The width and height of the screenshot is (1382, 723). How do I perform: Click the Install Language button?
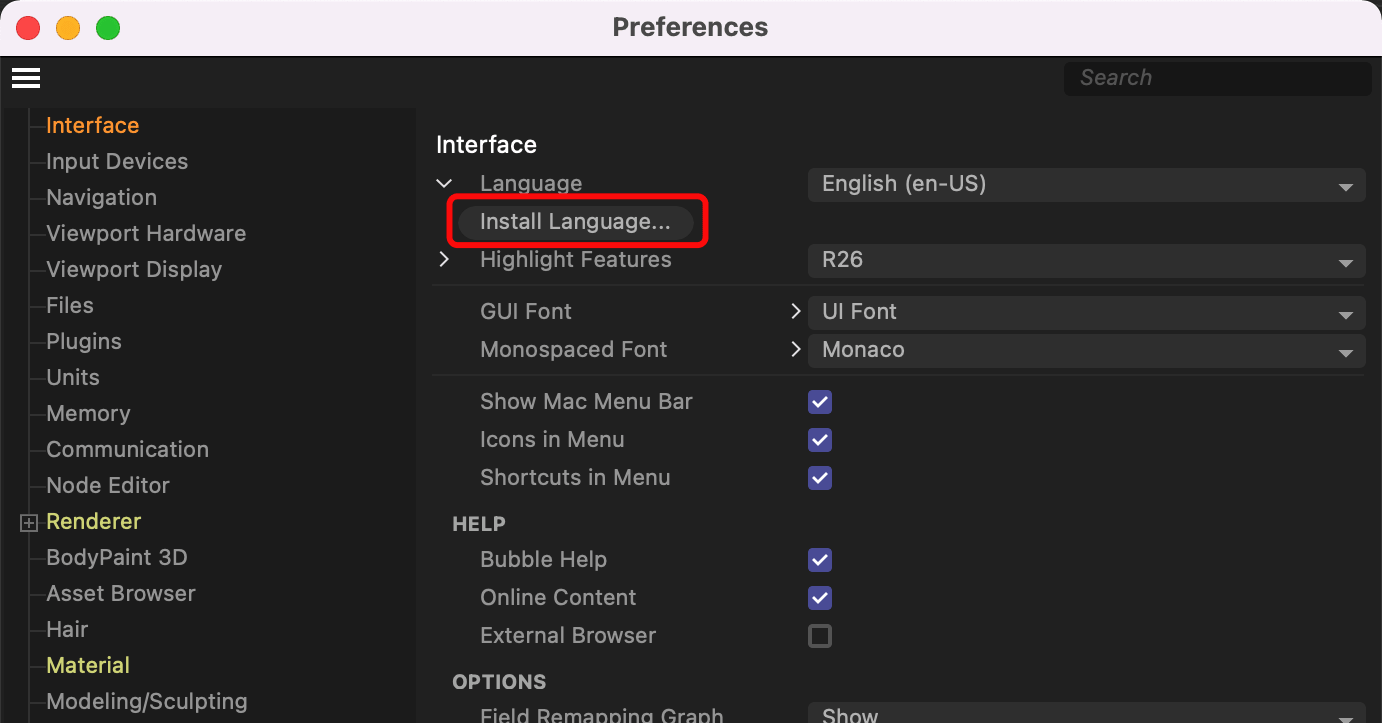coord(575,222)
